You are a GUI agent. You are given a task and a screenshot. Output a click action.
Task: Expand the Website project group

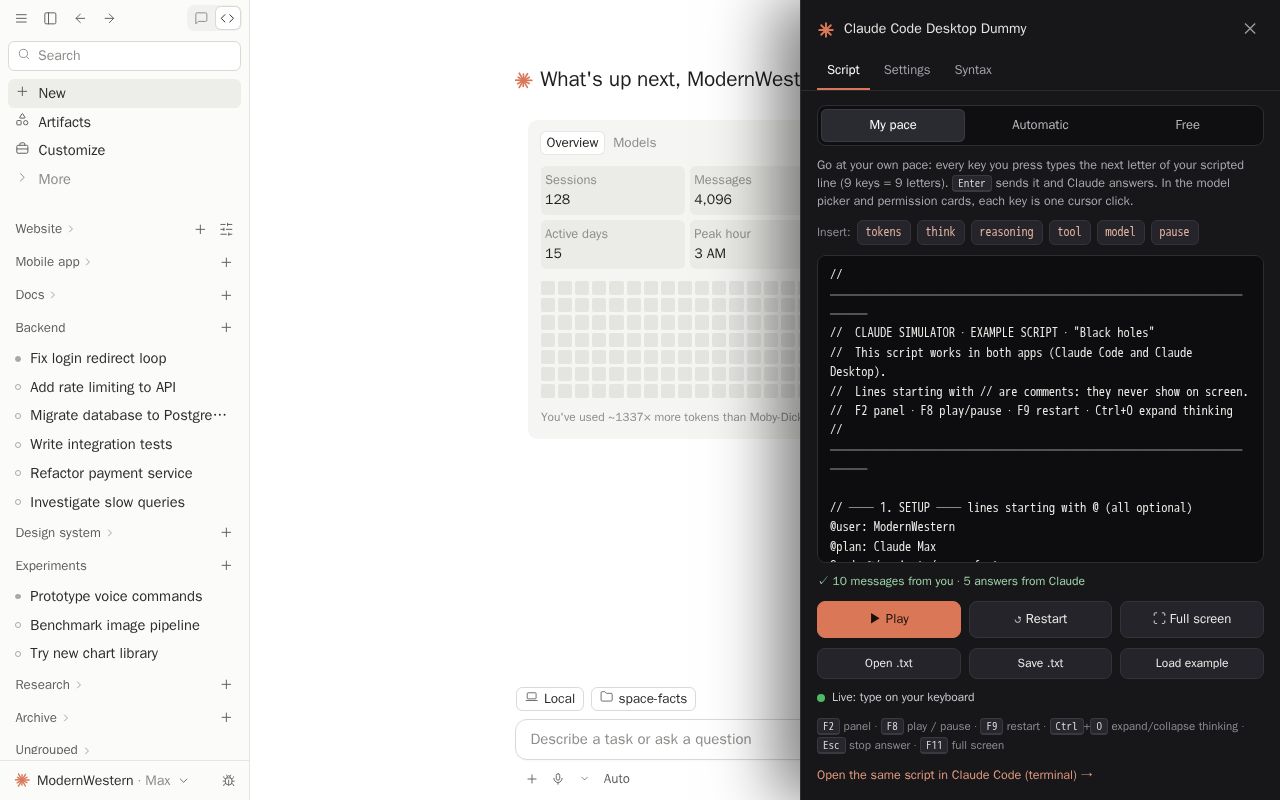45,229
